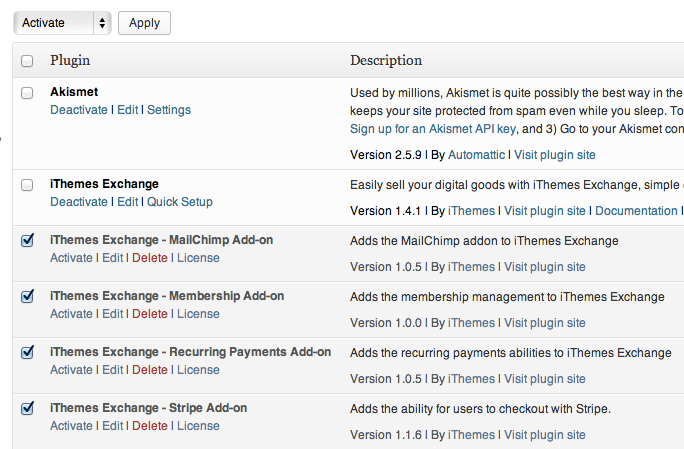Open iThemes author link for Stripe Add-on
This screenshot has height=449, width=684.
coord(472,435)
